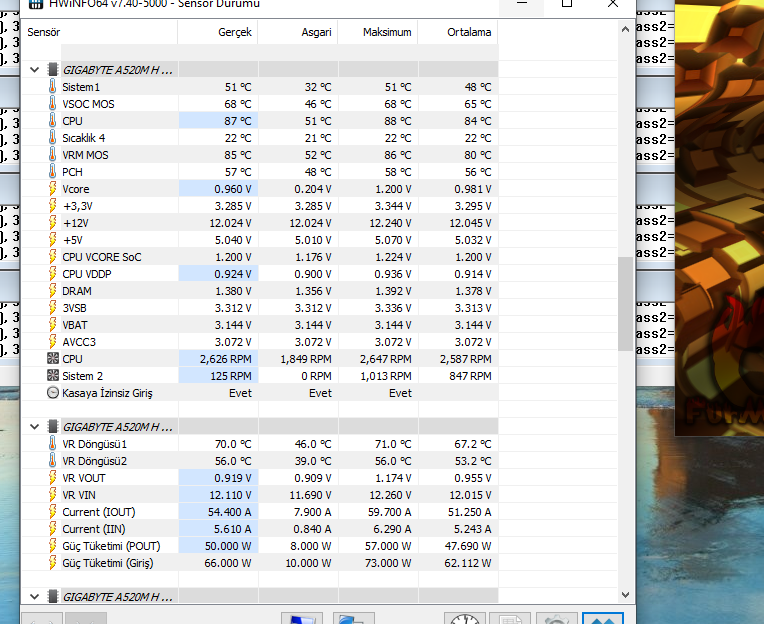Click the Vcore voltage bolt icon
Screen dimensions: 764x624
tap(53, 189)
